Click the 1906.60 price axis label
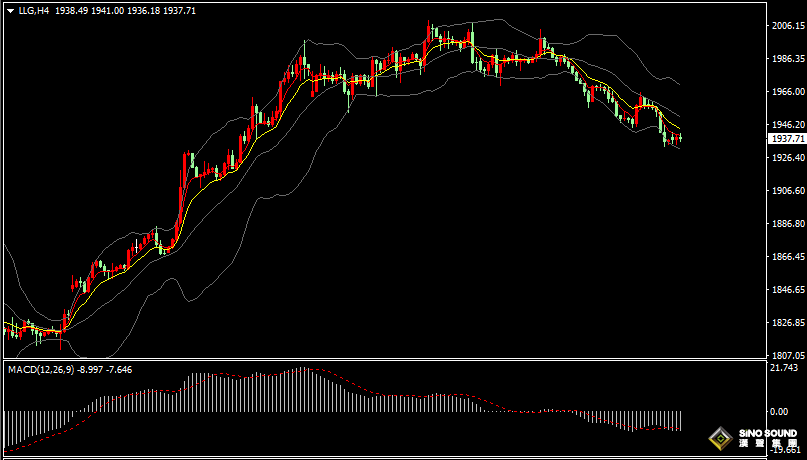 point(786,191)
